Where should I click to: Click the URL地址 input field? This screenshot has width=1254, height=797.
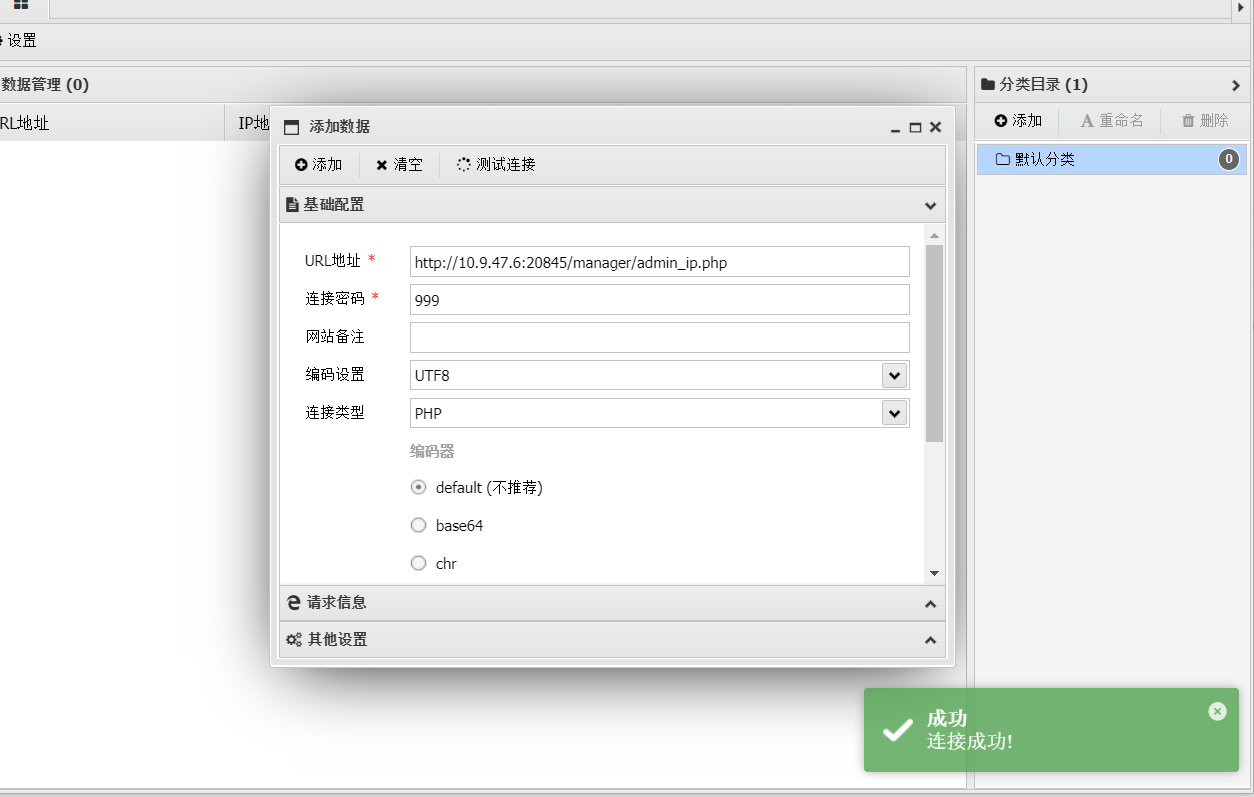pos(659,262)
